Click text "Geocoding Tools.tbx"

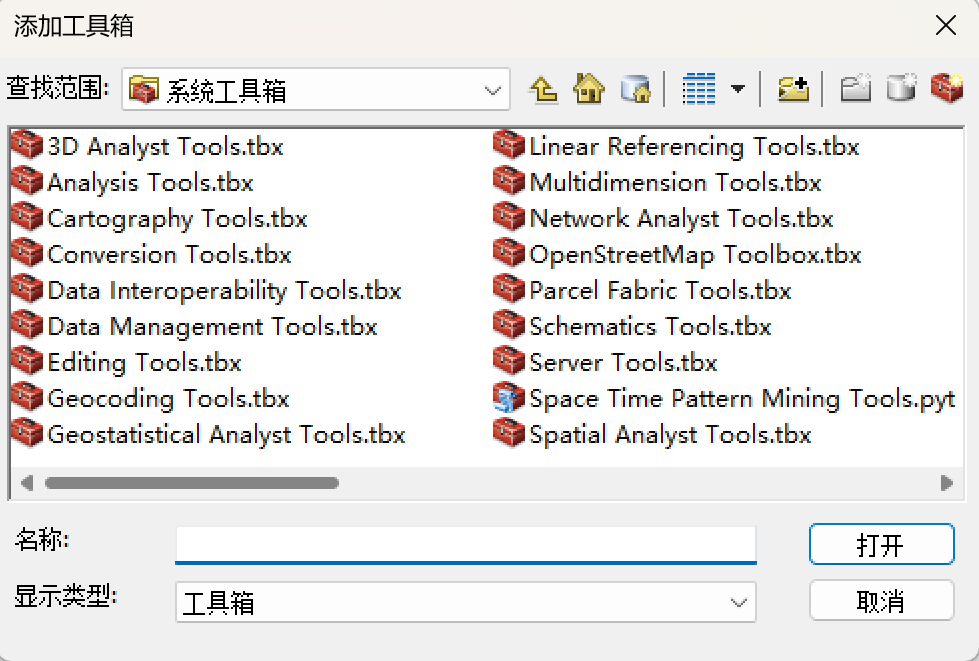[x=169, y=399]
